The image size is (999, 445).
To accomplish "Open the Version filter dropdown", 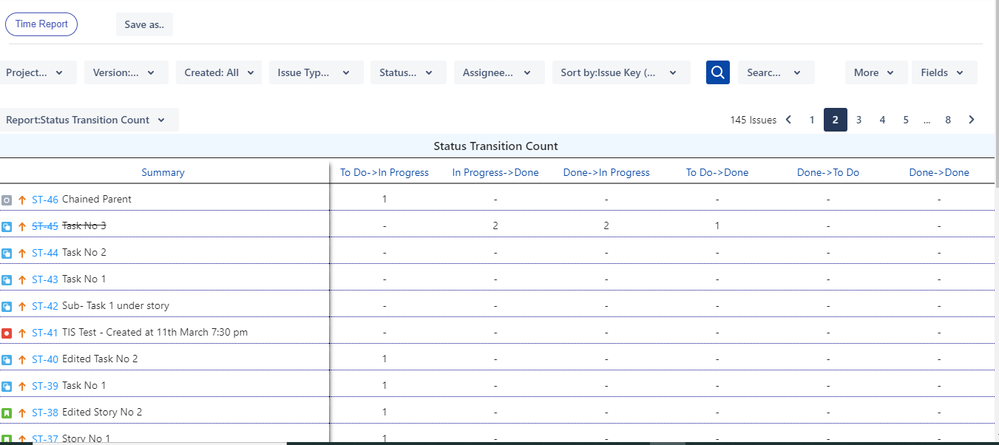I will tap(126, 73).
